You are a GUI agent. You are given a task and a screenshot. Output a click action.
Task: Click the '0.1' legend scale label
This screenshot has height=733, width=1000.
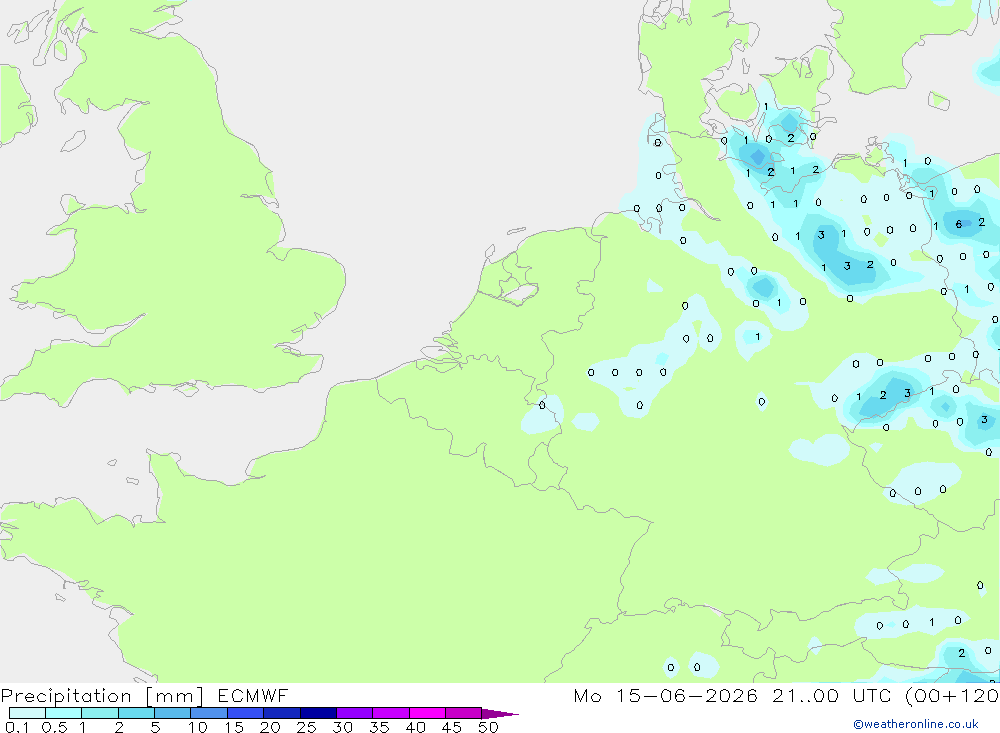(17, 727)
